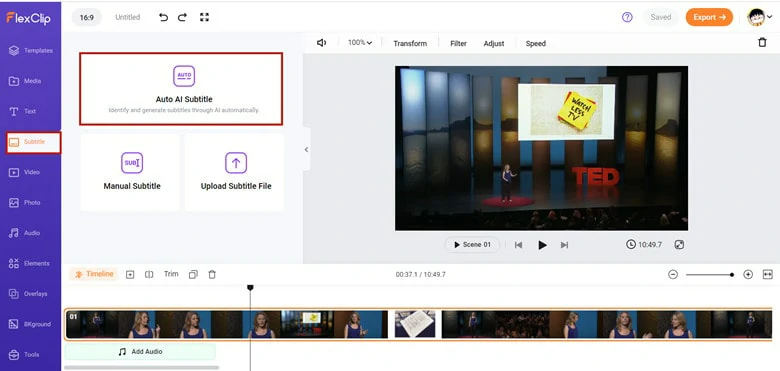Skip to previous scene
This screenshot has height=371, width=780.
pos(518,245)
